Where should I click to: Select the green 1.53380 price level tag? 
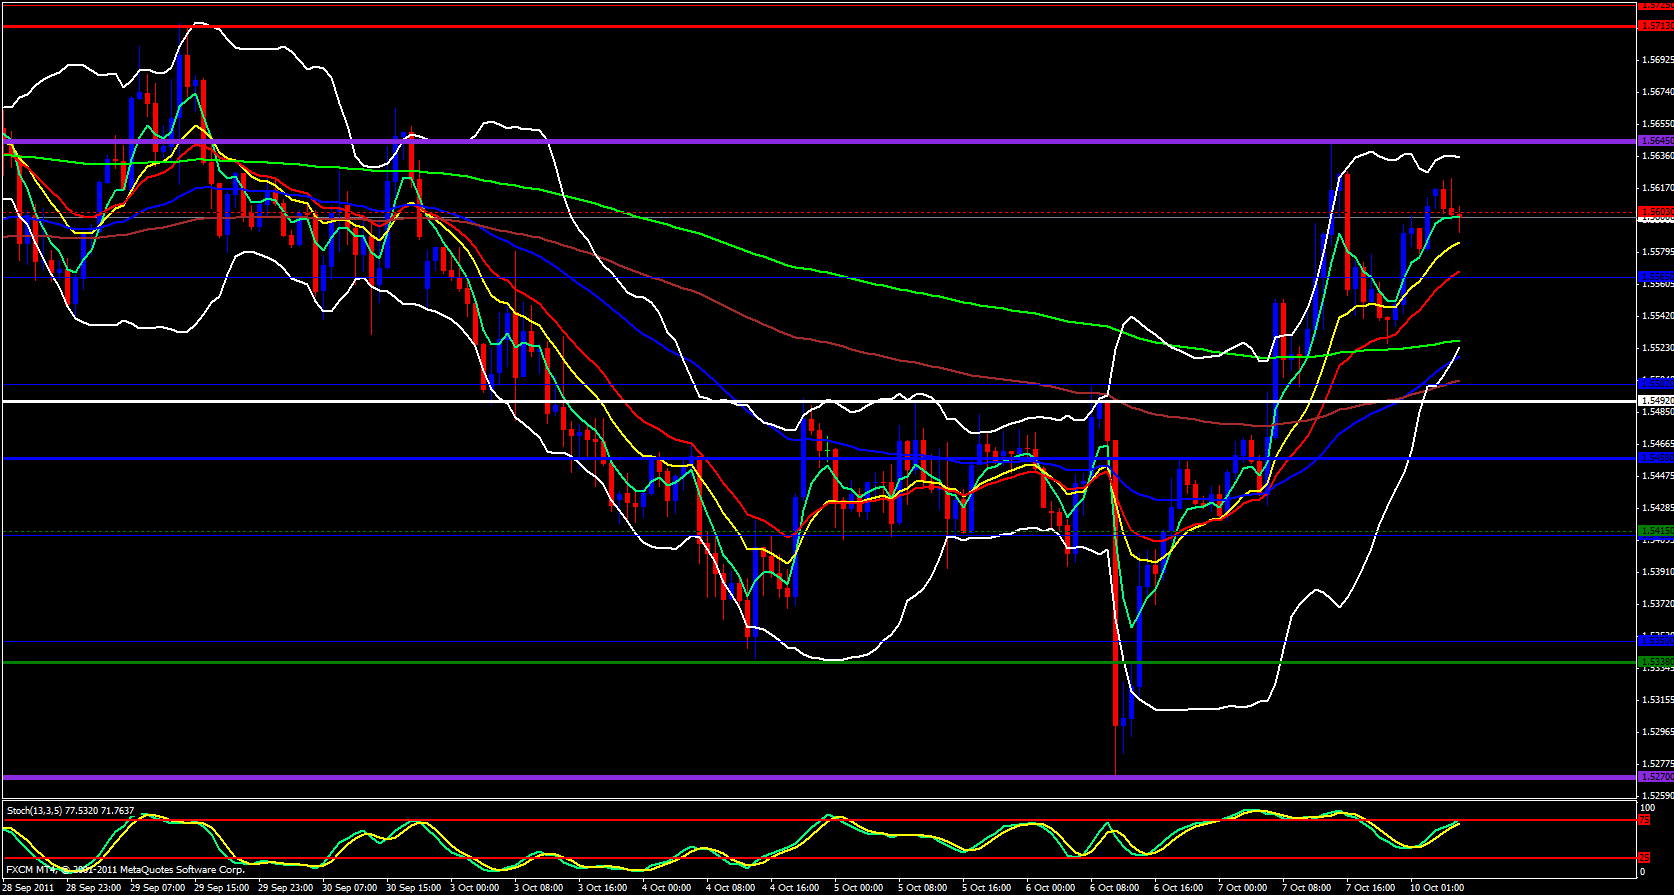pyautogui.click(x=1656, y=662)
